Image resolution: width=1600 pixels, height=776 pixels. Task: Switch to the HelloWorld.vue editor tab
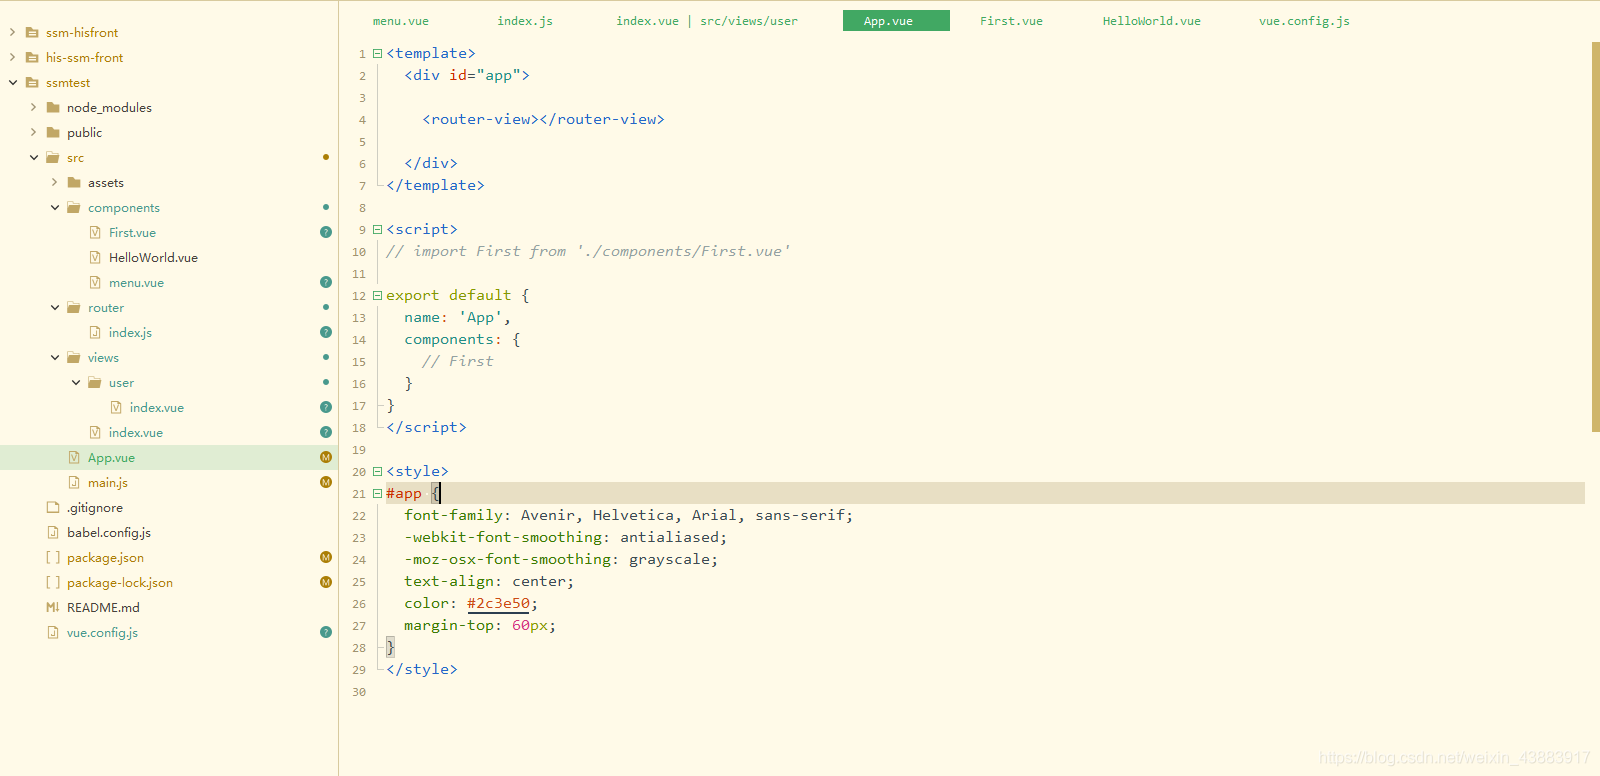(1152, 21)
